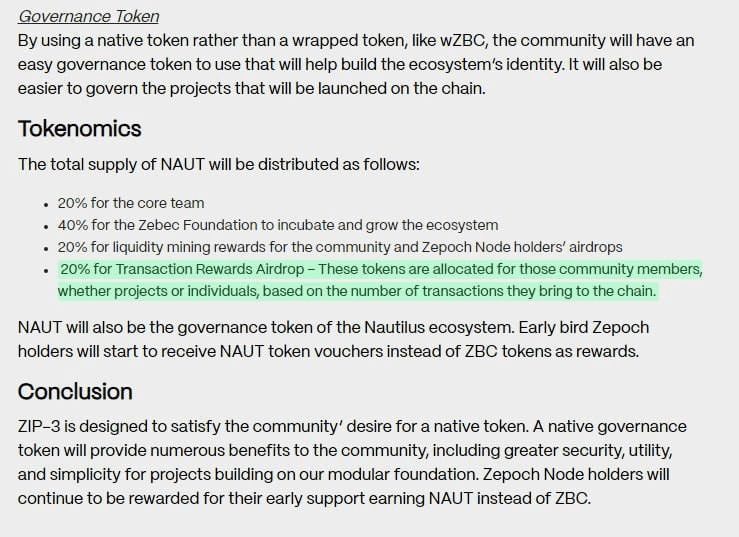Click the Conclusion section heading
The height and width of the screenshot is (537, 739).
point(75,391)
